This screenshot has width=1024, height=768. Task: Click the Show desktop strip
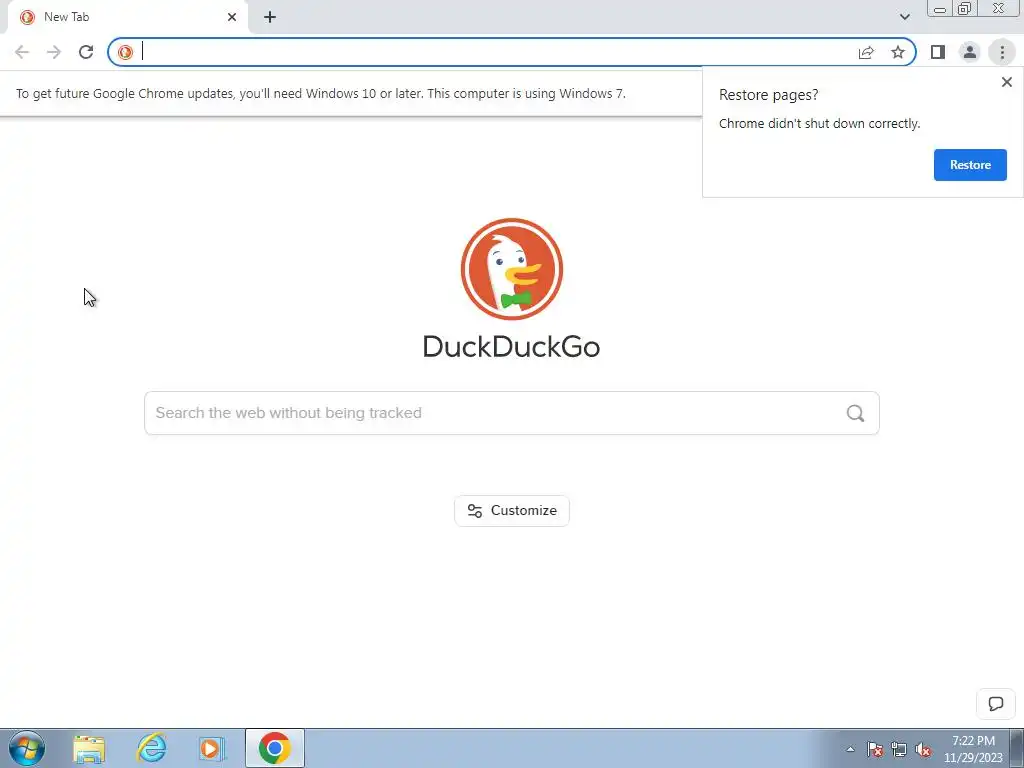1016,748
